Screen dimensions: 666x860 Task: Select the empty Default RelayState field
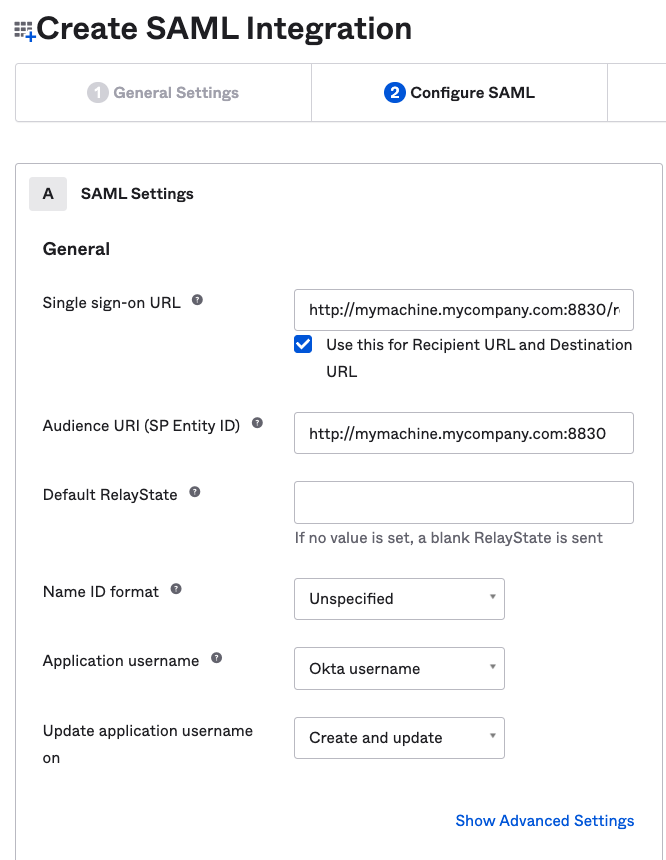pos(463,502)
